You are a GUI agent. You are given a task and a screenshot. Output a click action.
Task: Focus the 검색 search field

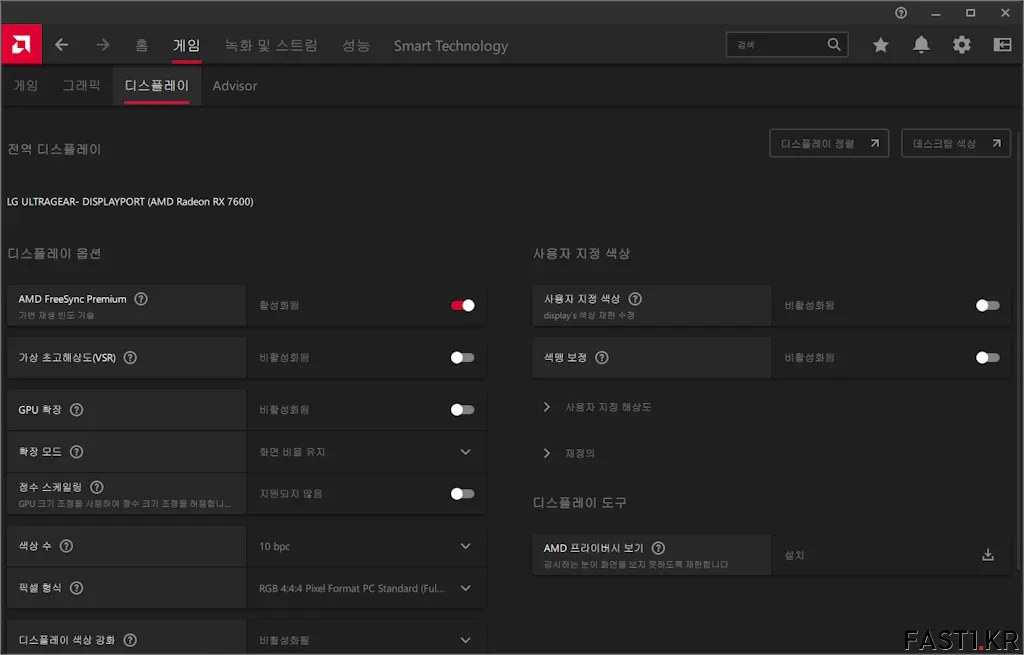tap(787, 44)
